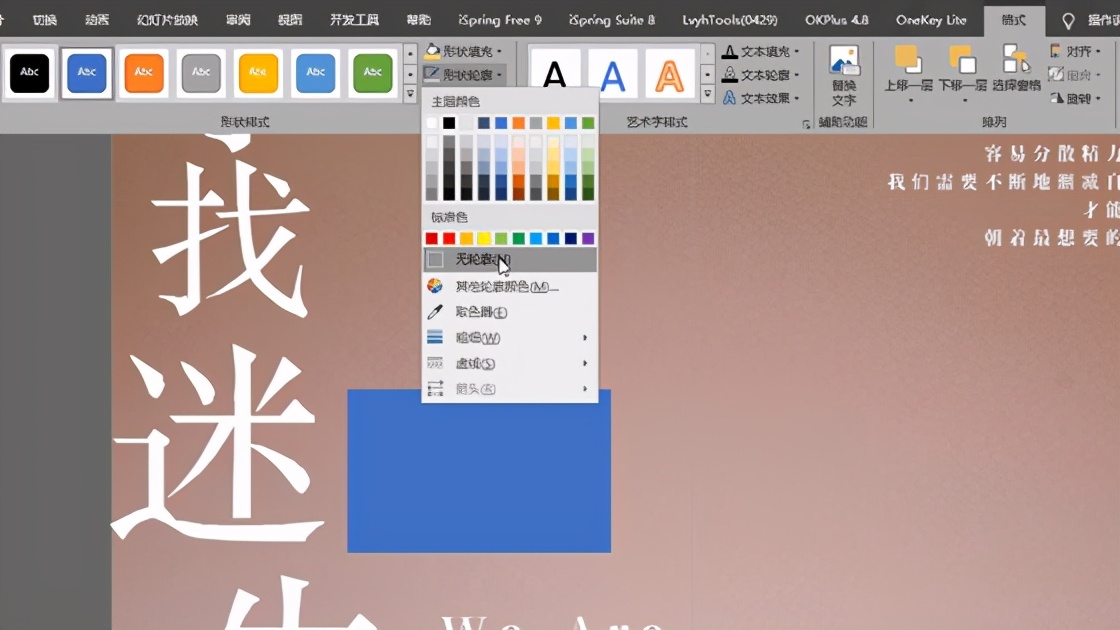Click Send Backward (下移一层) icon
Image resolution: width=1120 pixels, height=630 pixels.
click(x=962, y=60)
